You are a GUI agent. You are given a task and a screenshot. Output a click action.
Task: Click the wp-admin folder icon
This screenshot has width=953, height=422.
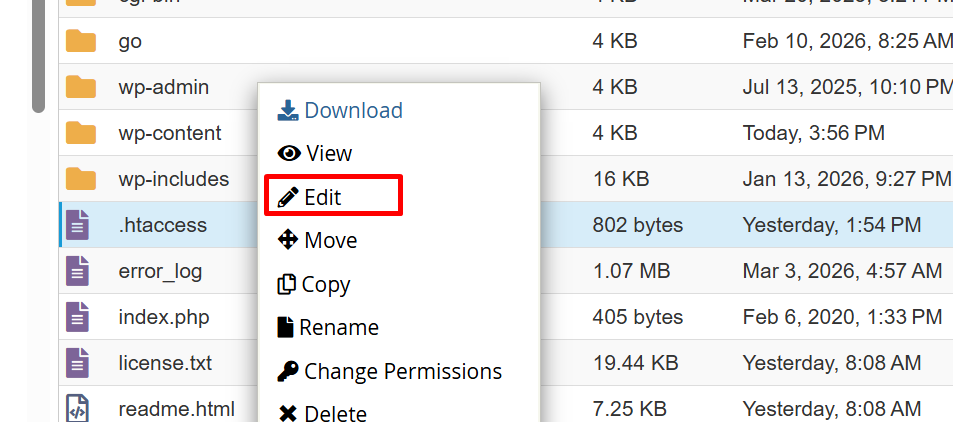80,87
